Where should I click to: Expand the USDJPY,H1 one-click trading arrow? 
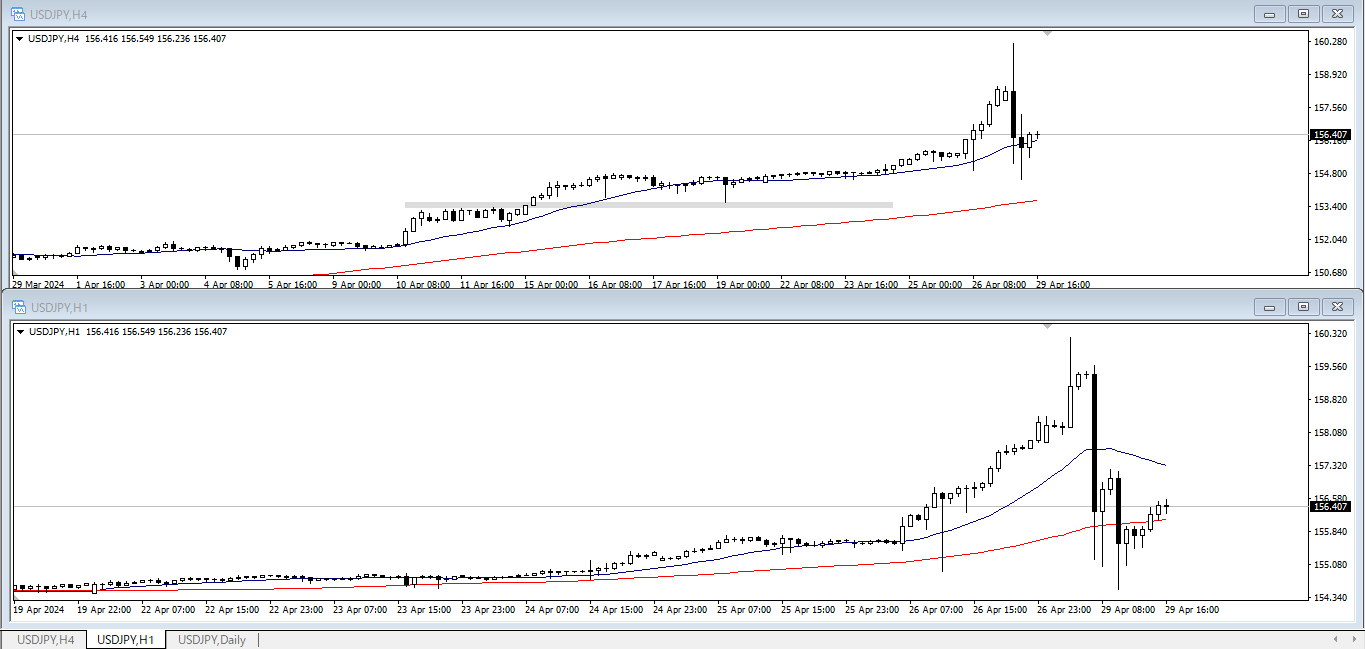click(x=19, y=332)
